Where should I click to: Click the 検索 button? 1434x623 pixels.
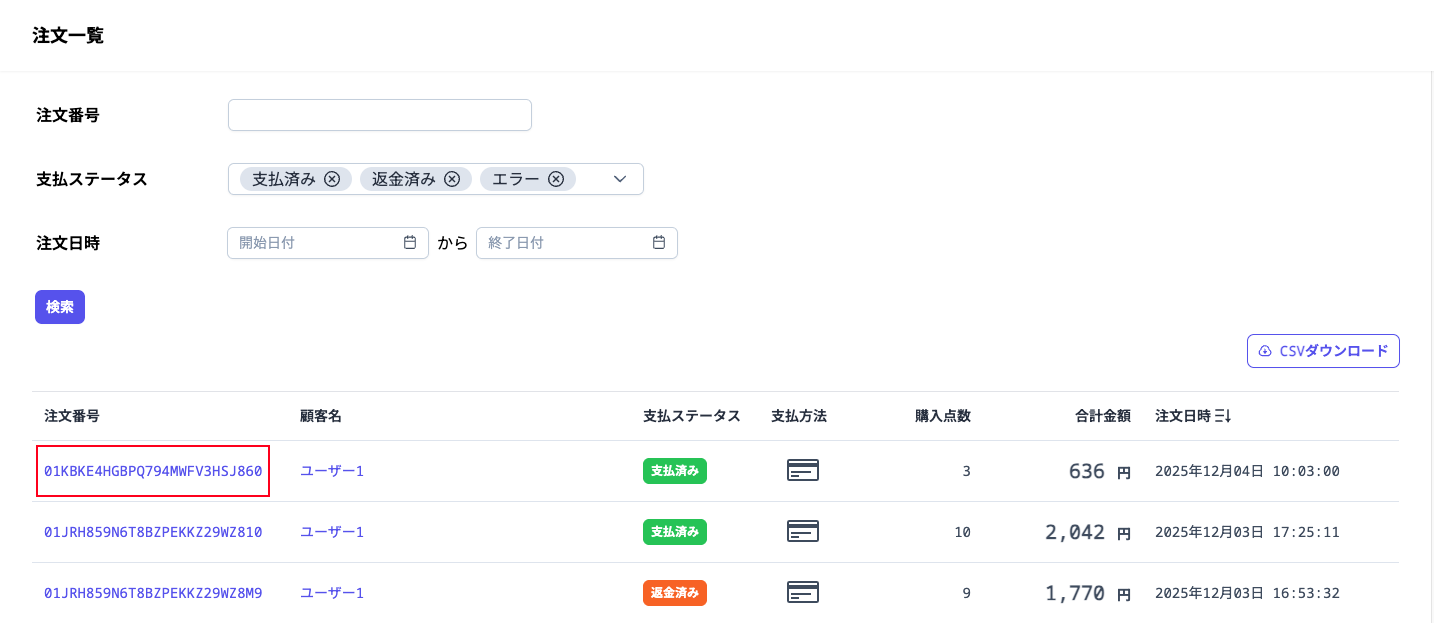coord(60,307)
